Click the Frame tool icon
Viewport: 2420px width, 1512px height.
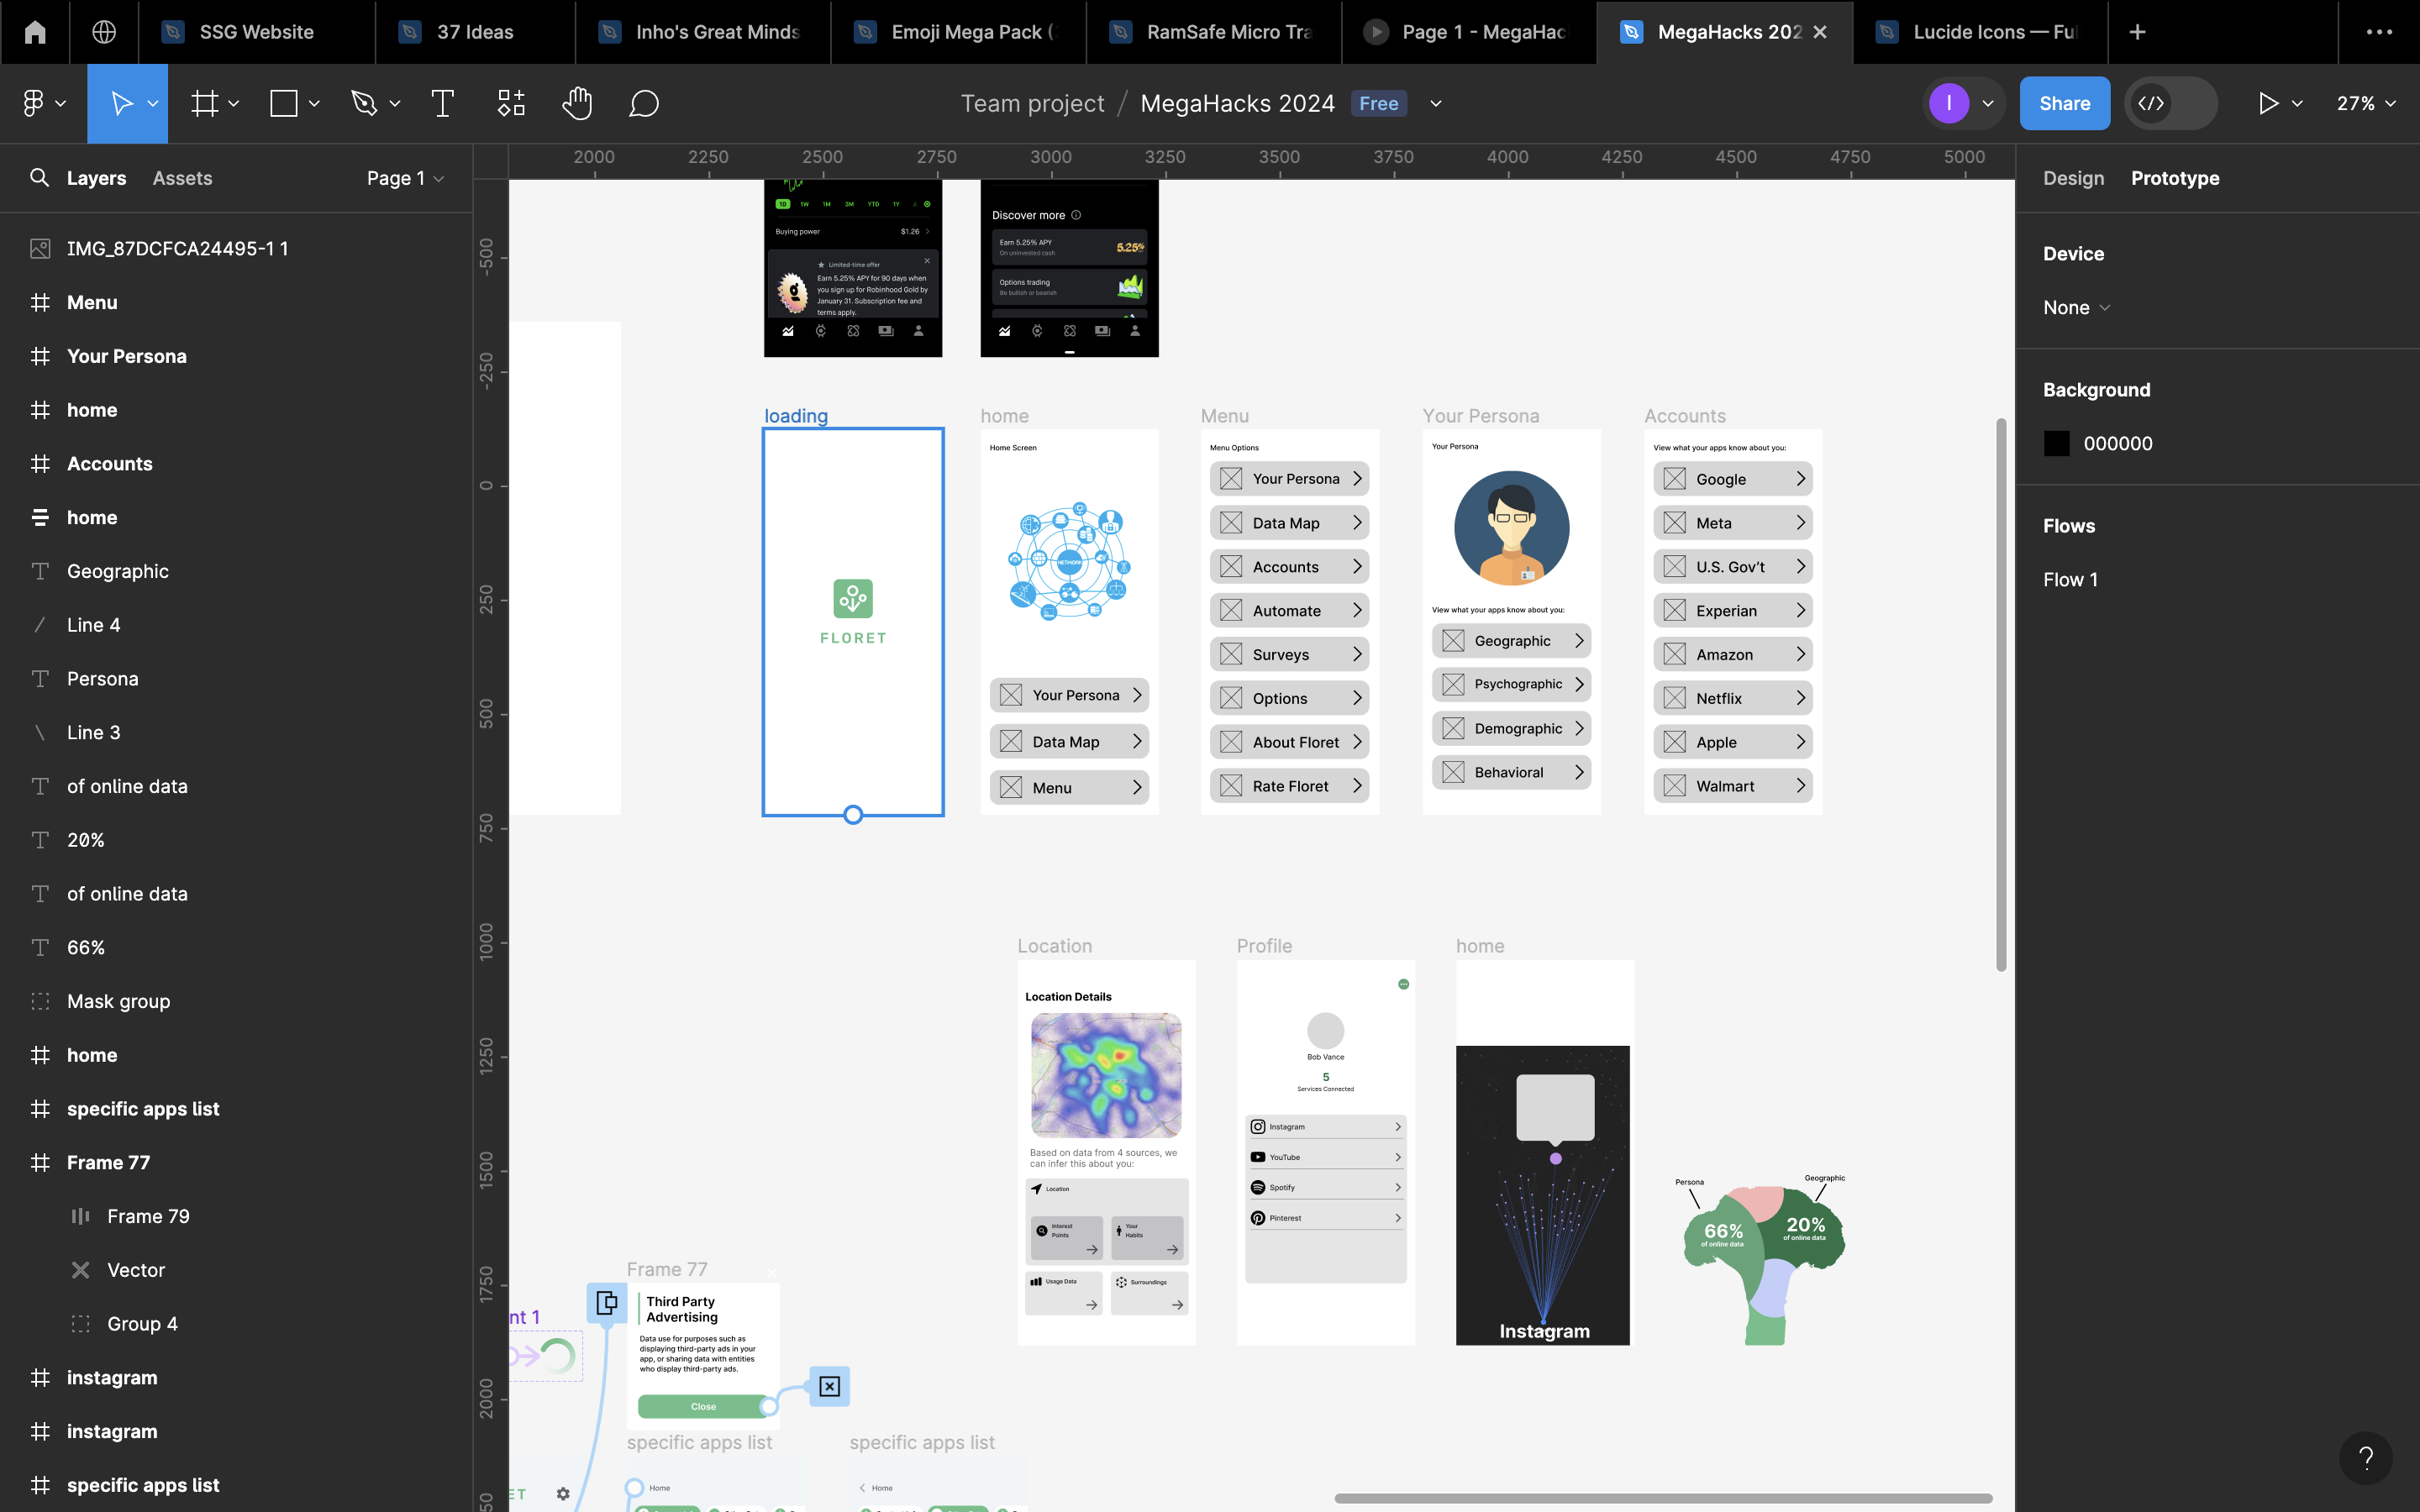click(205, 103)
